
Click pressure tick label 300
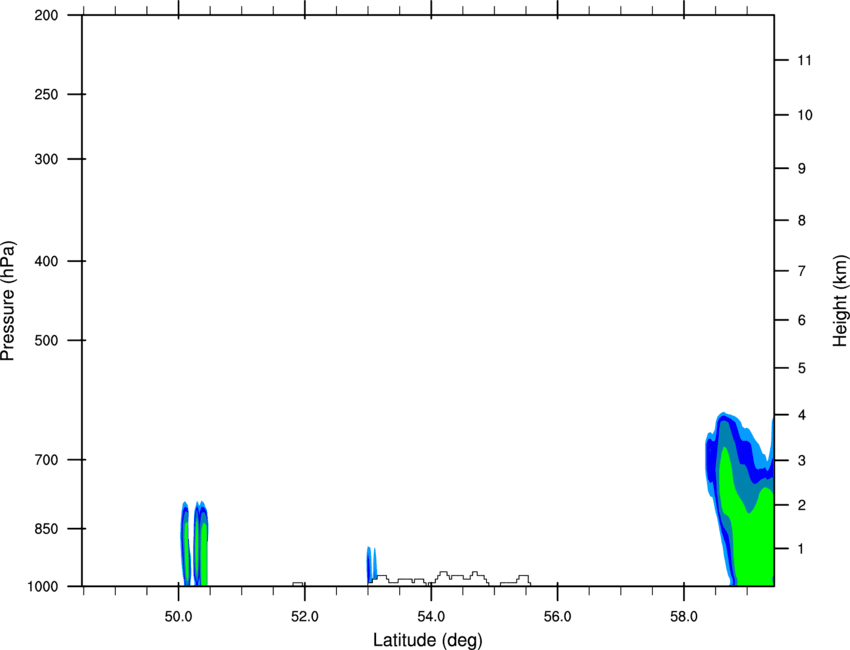[46, 159]
